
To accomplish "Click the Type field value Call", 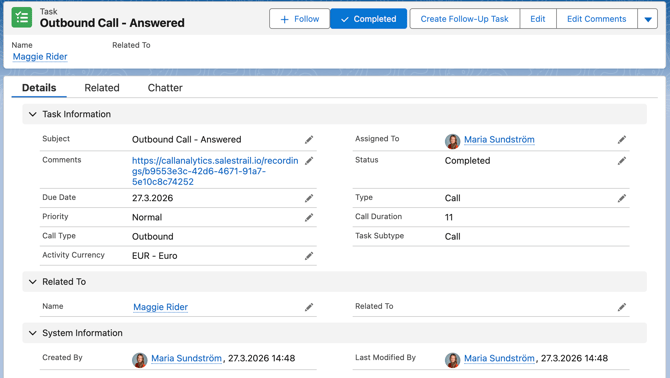I will pos(452,198).
